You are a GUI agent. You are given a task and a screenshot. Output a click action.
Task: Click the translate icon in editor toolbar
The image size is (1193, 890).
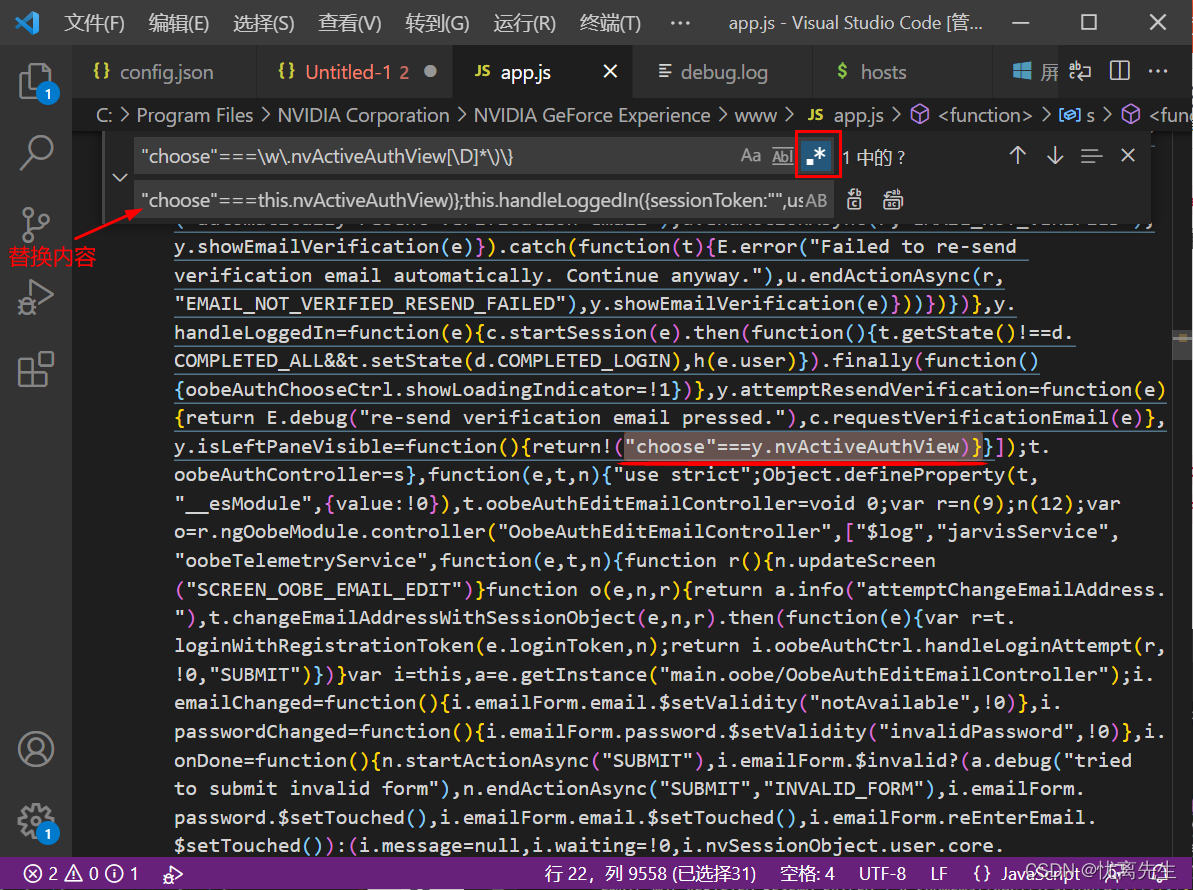tap(1080, 72)
